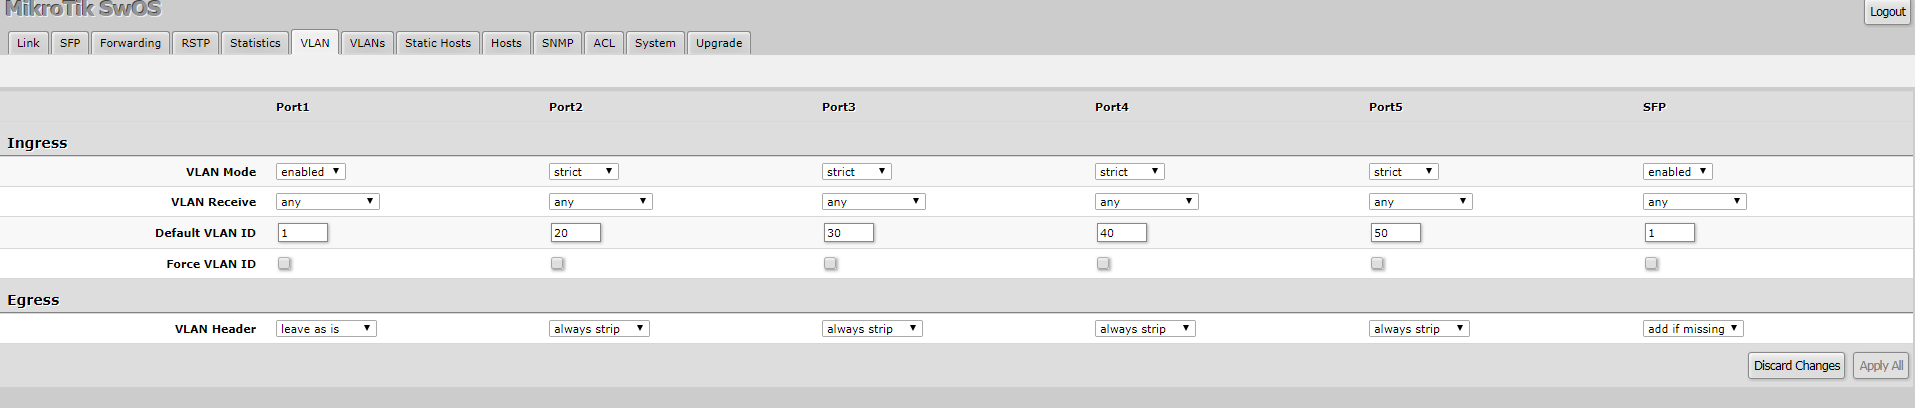Check Force VLAN ID for SFP port
The width and height of the screenshot is (1924, 408).
click(x=1652, y=264)
